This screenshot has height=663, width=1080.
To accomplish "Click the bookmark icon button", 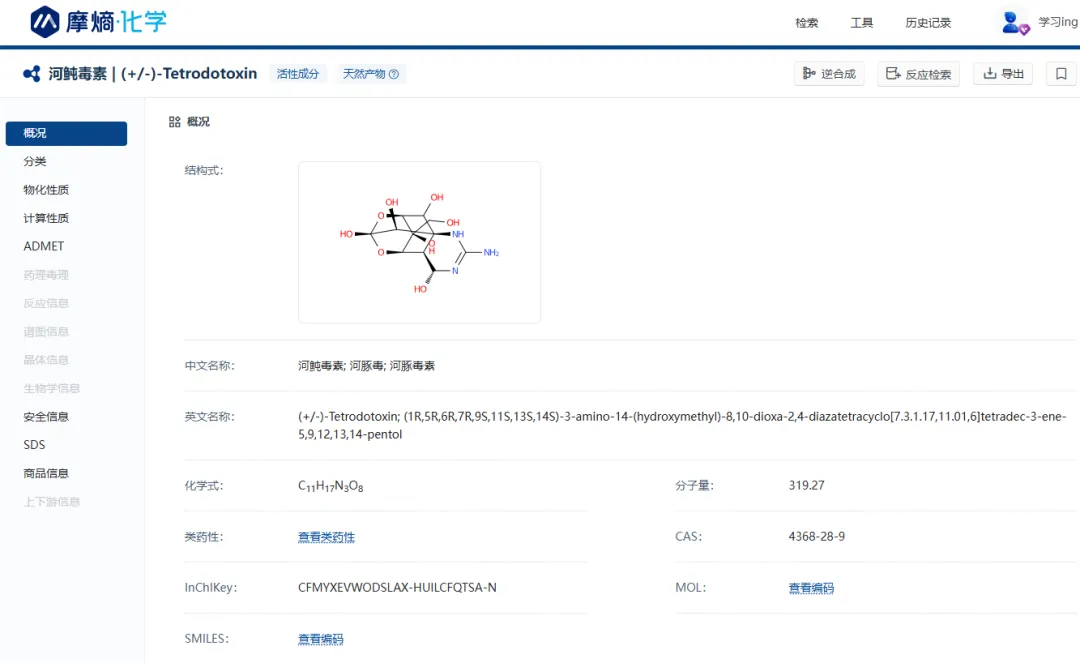I will tap(1061, 73).
